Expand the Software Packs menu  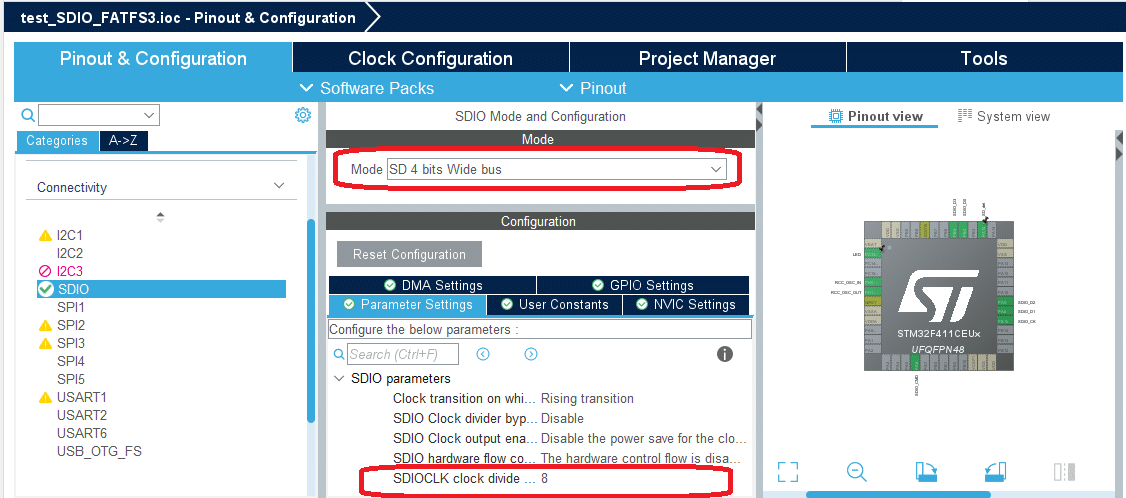click(366, 88)
